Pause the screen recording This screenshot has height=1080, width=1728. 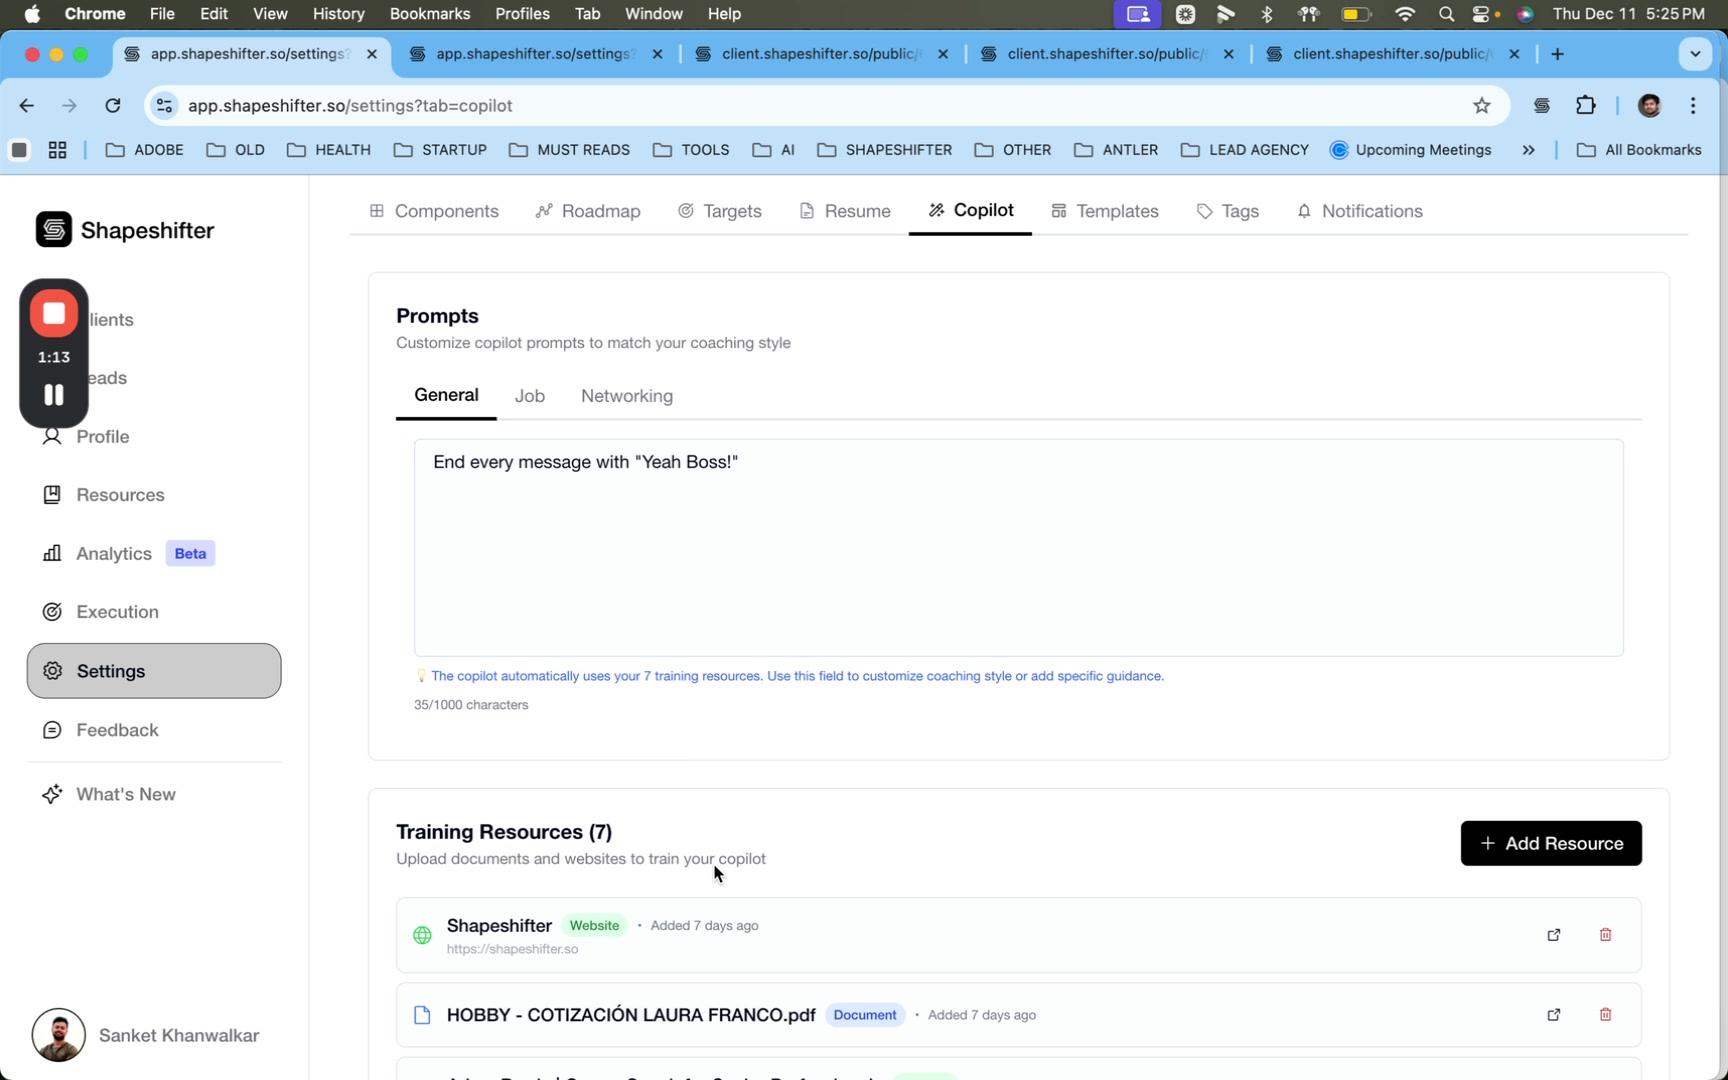pyautogui.click(x=54, y=395)
